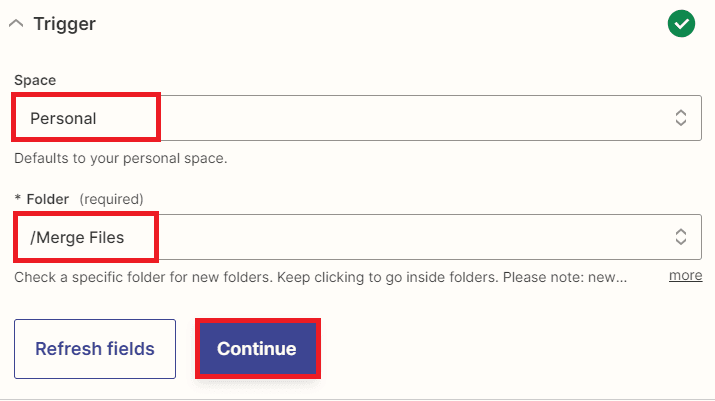Screen dimensions: 715x401
Task: Click up-down arrows in Folder field
Action: [x=681, y=237]
